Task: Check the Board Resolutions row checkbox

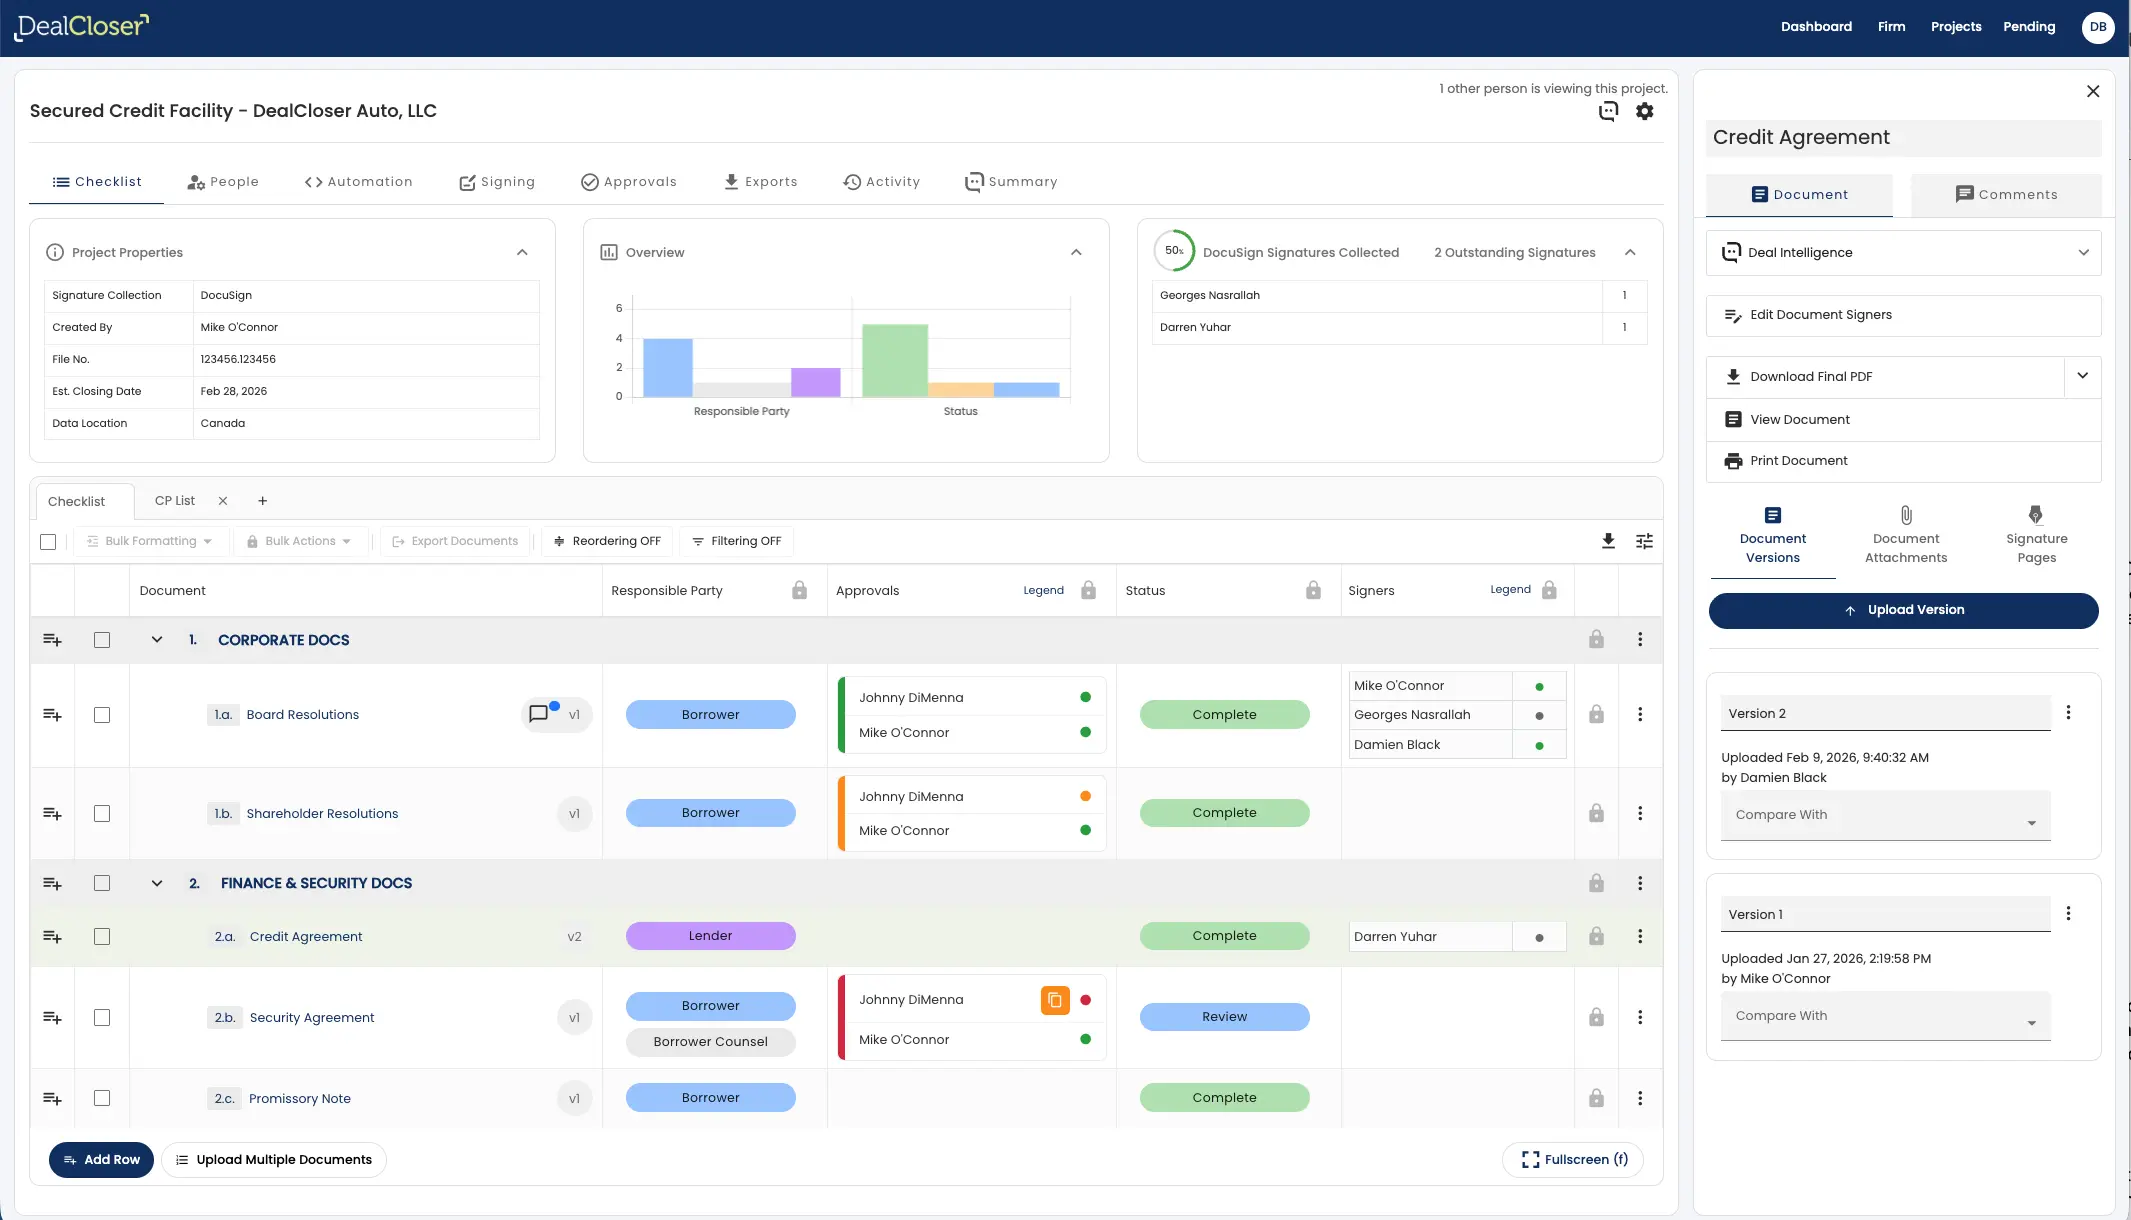Action: tap(102, 715)
